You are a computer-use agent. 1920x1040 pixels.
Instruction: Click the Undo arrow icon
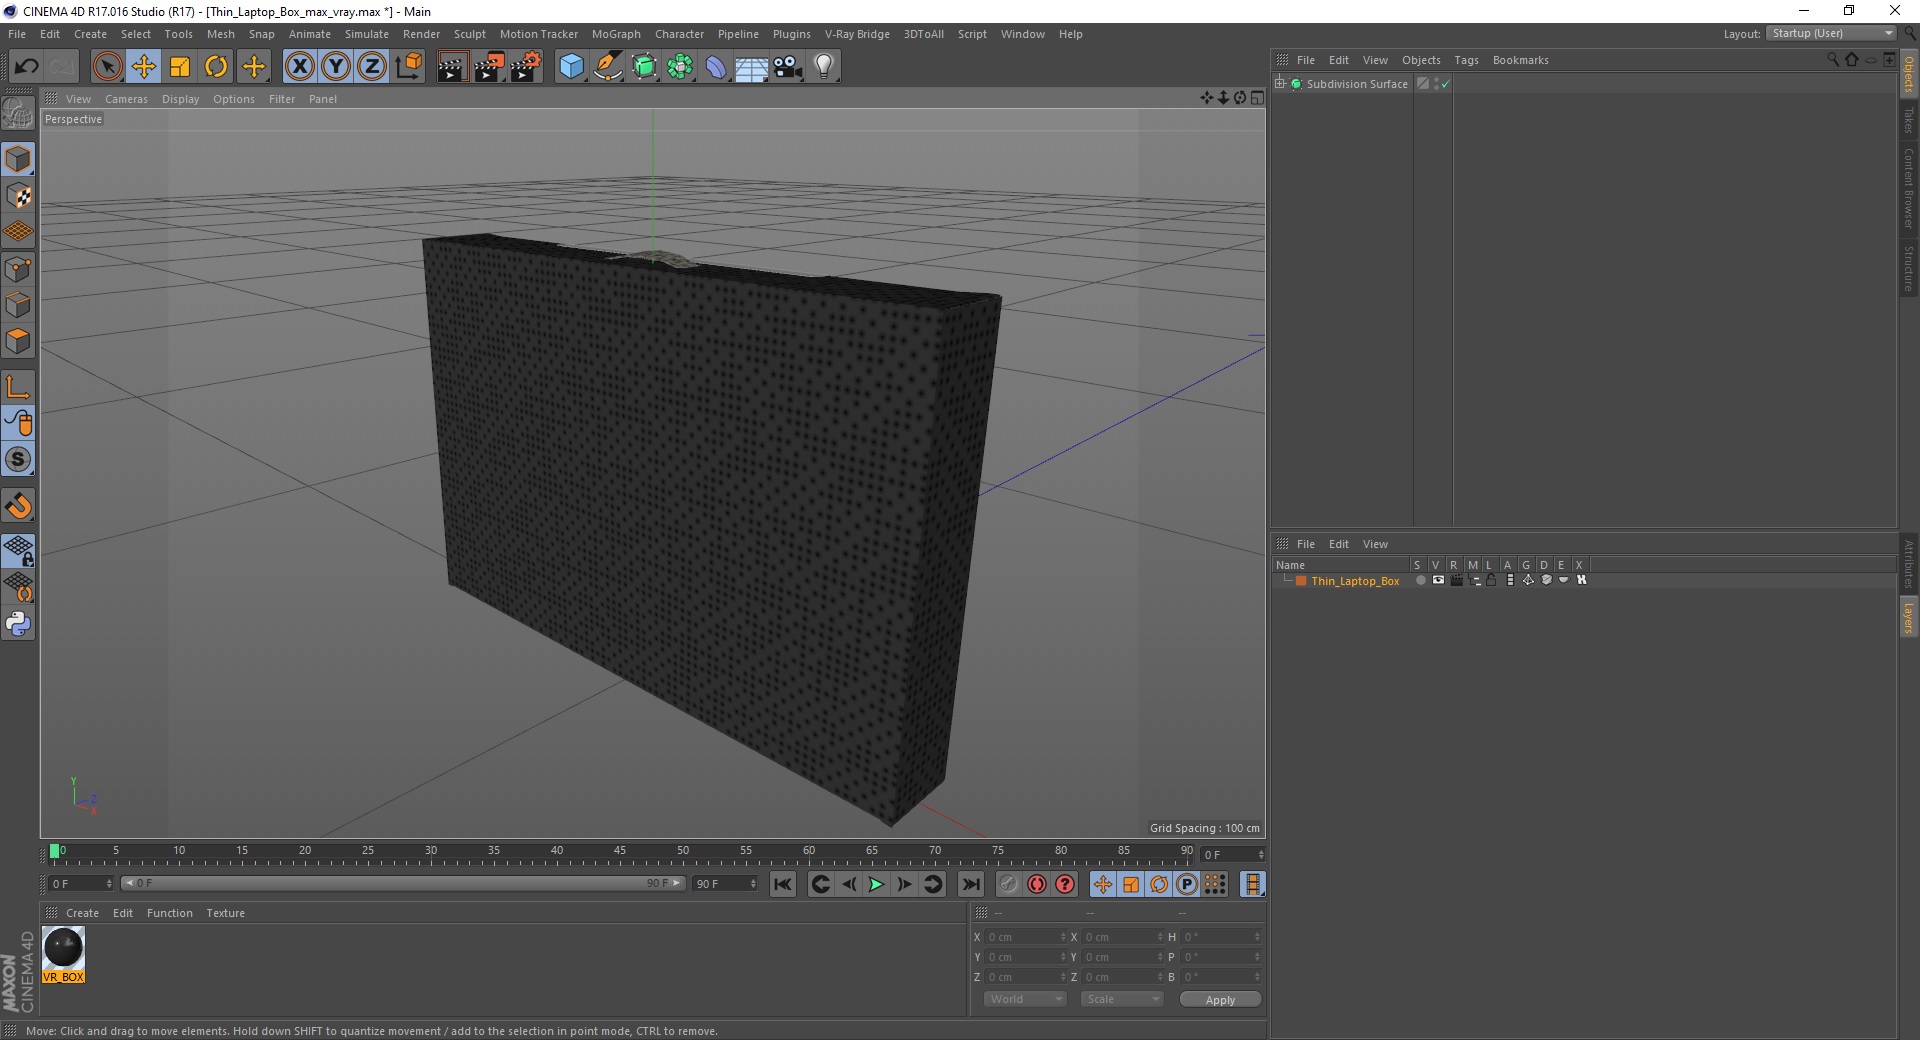26,67
